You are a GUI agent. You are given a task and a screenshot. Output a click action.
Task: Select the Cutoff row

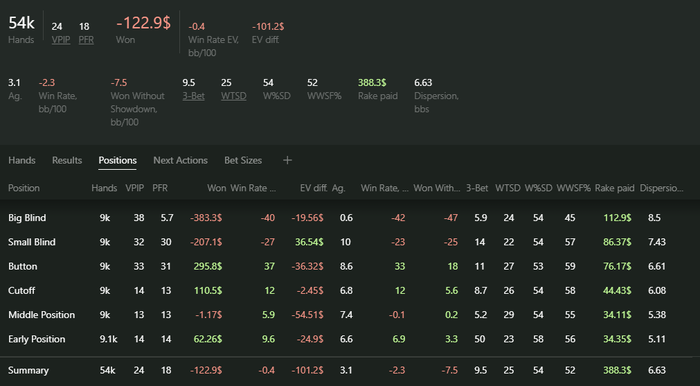pos(350,291)
